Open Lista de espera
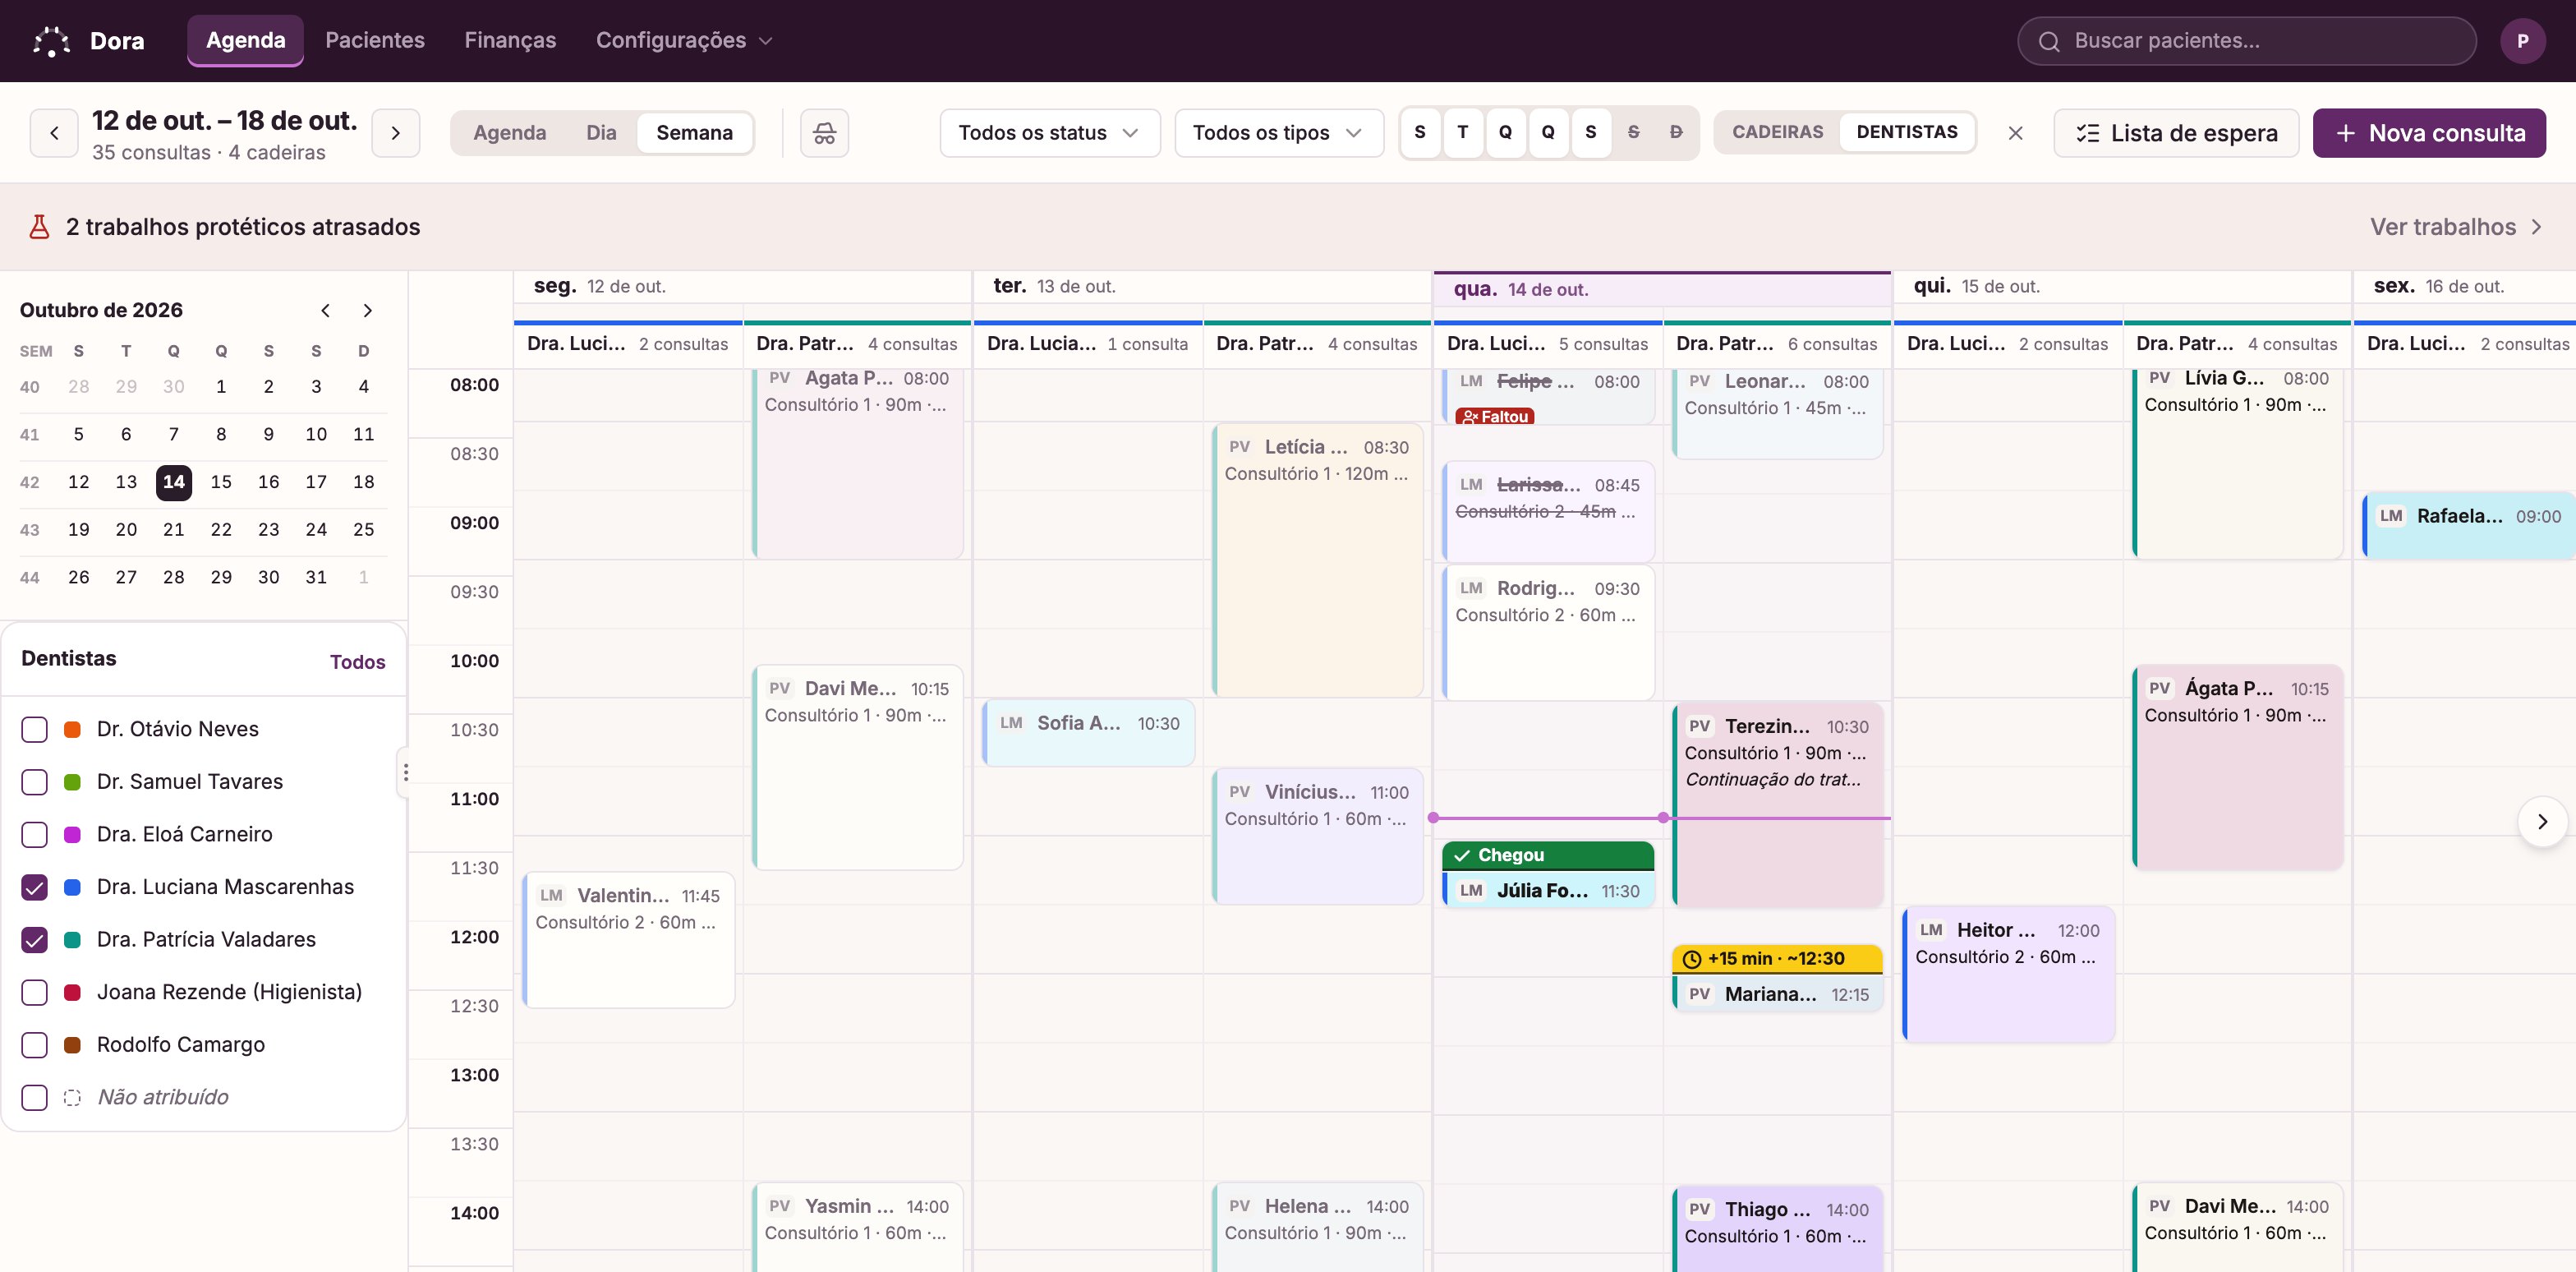This screenshot has height=1272, width=2576. pyautogui.click(x=2176, y=133)
